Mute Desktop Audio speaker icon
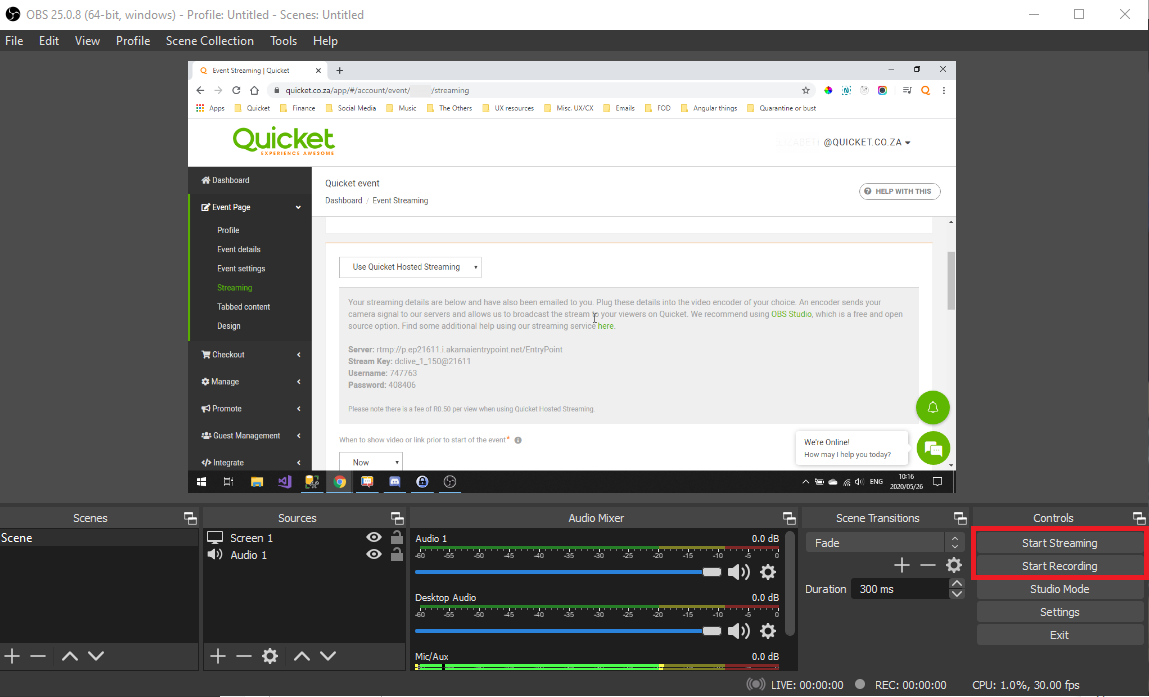The image size is (1149, 697). [739, 631]
